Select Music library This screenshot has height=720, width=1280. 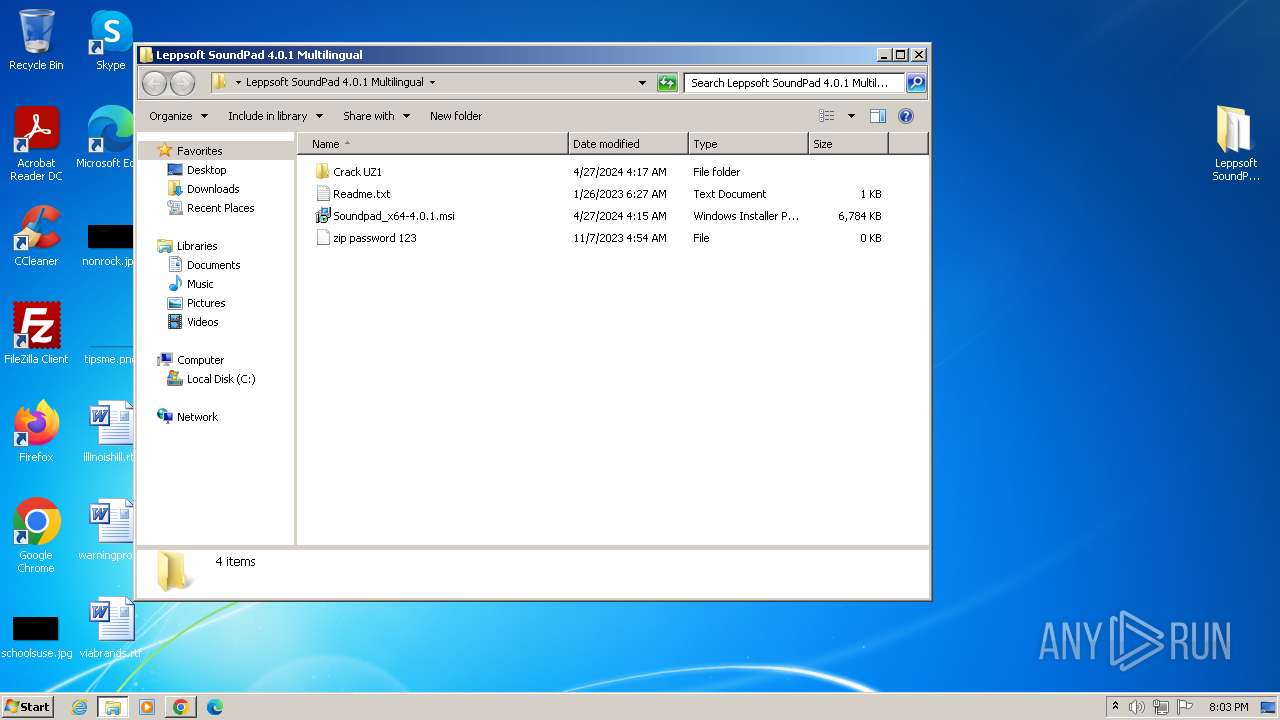pyautogui.click(x=200, y=284)
